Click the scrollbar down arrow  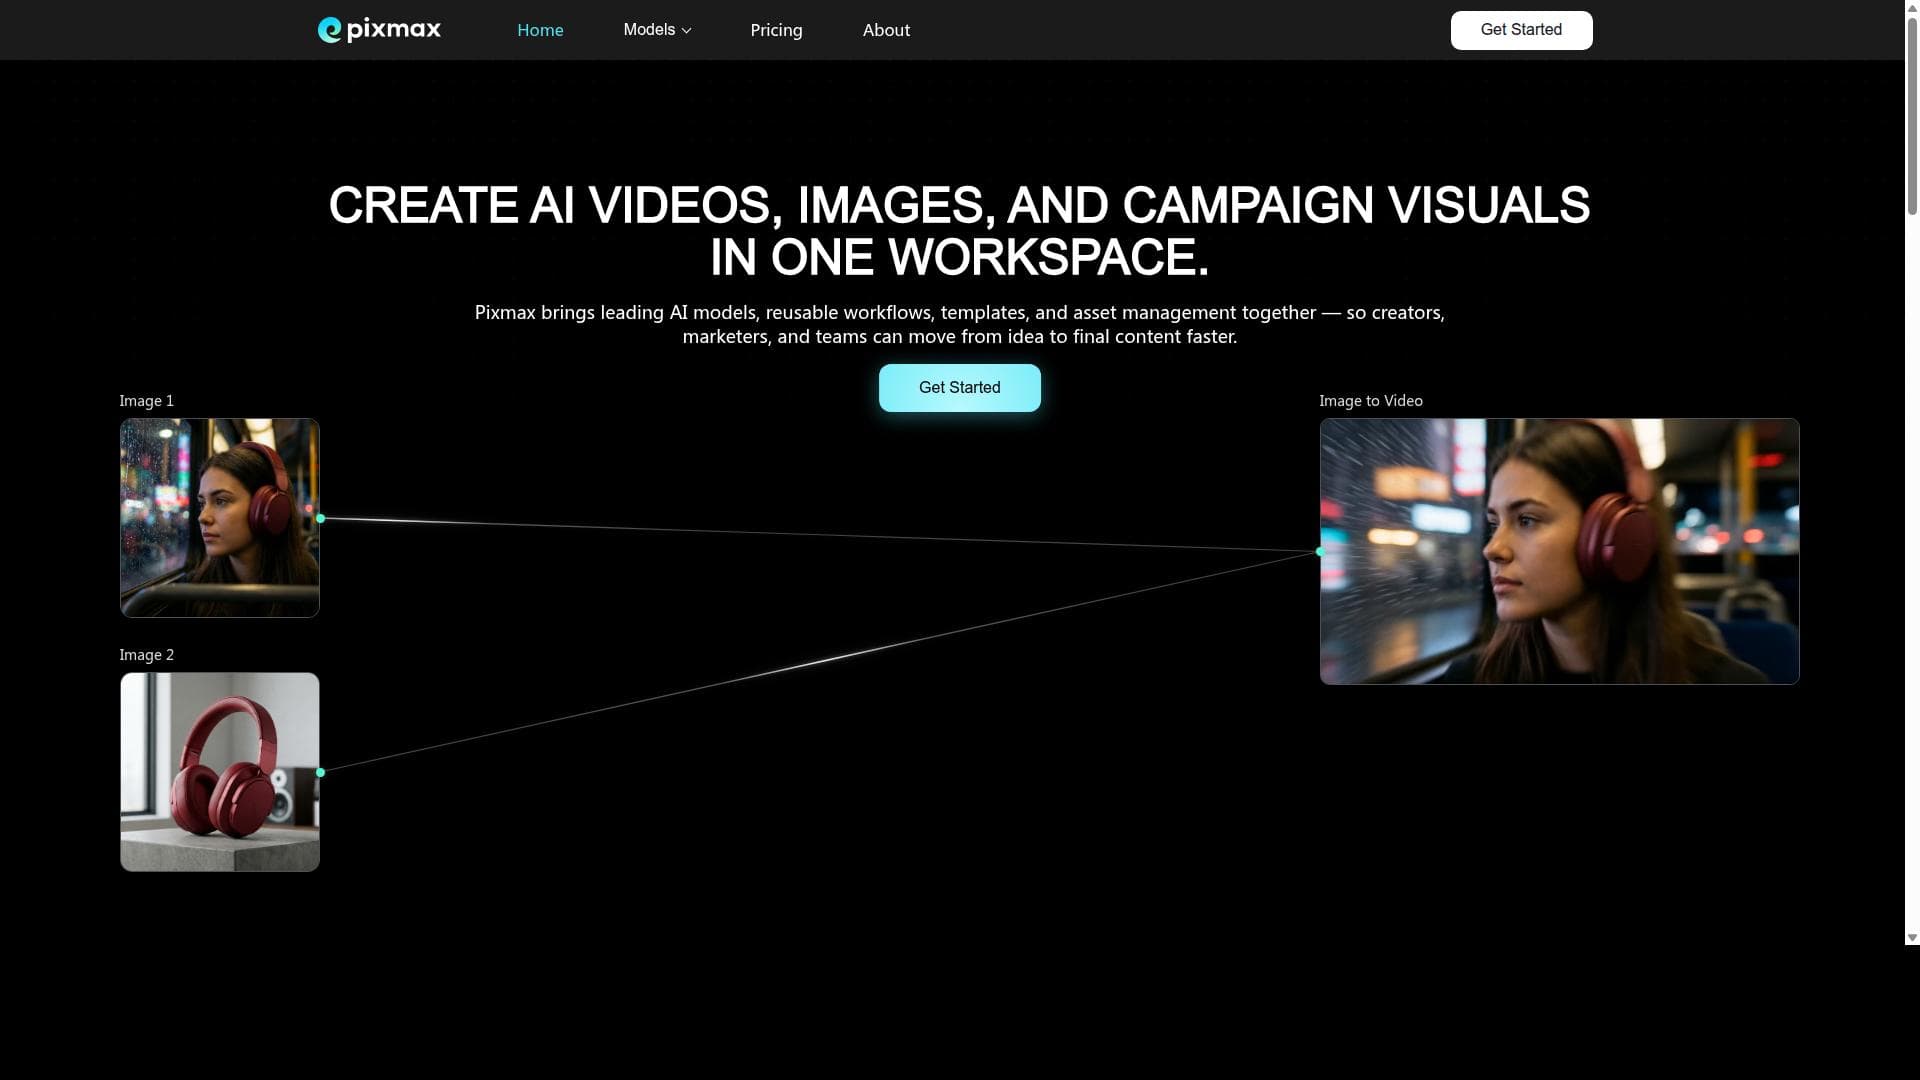1912,938
